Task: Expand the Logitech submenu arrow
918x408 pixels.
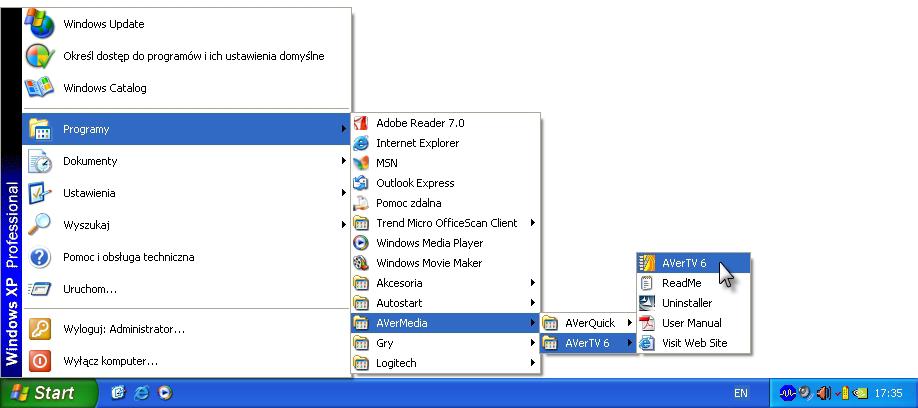Action: click(533, 363)
